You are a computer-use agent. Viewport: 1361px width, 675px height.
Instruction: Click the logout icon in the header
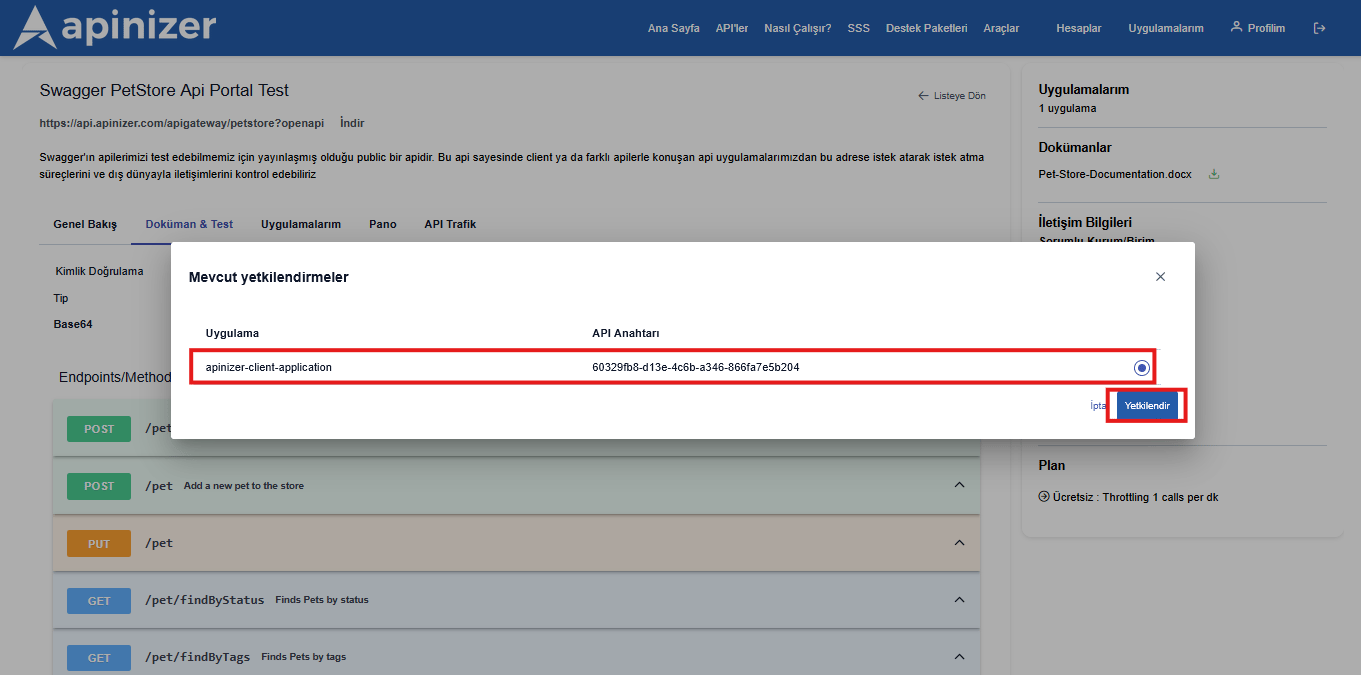[1319, 28]
